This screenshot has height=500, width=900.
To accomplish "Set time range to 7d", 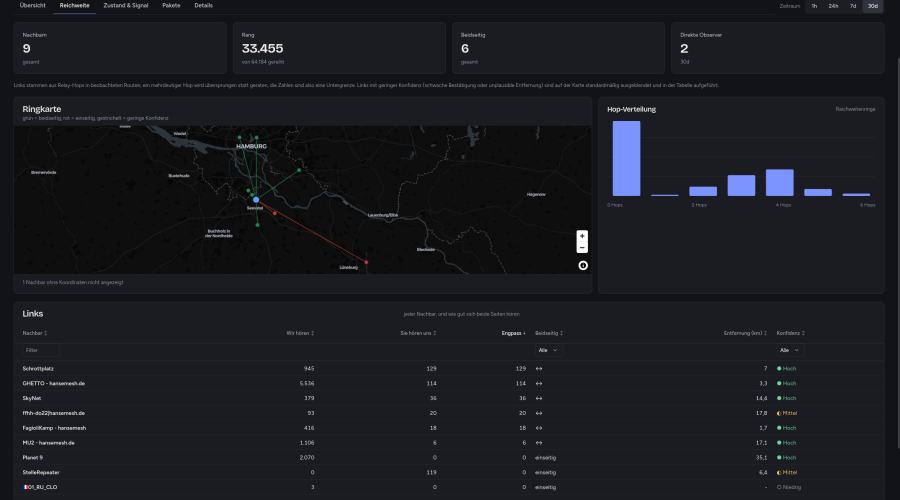I will [853, 6].
